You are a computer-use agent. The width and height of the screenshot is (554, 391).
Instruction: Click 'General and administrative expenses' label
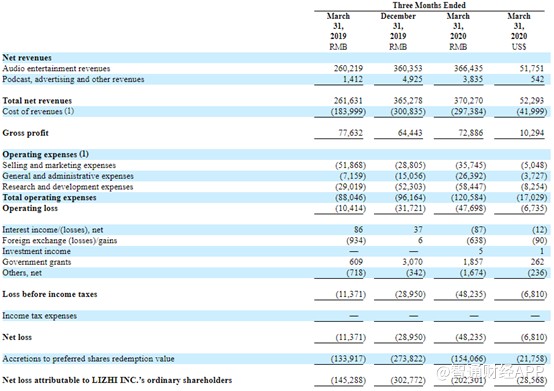point(68,176)
